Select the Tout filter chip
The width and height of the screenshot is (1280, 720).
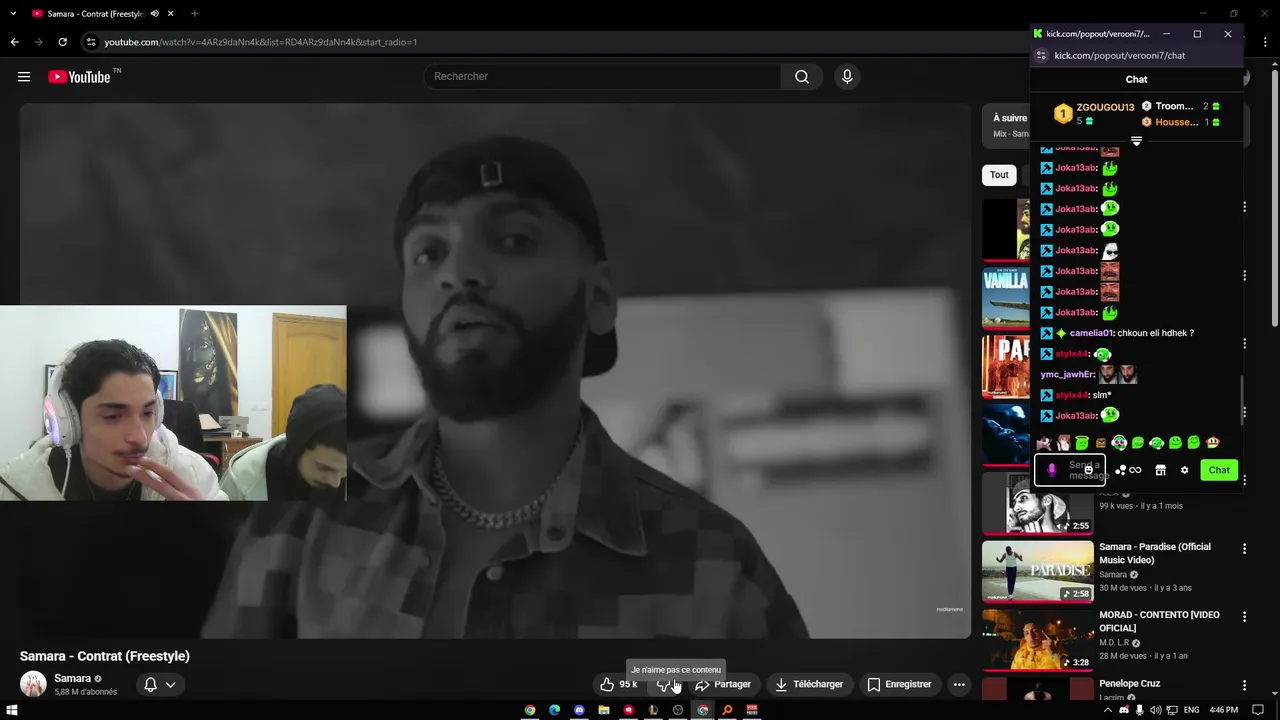pos(999,175)
